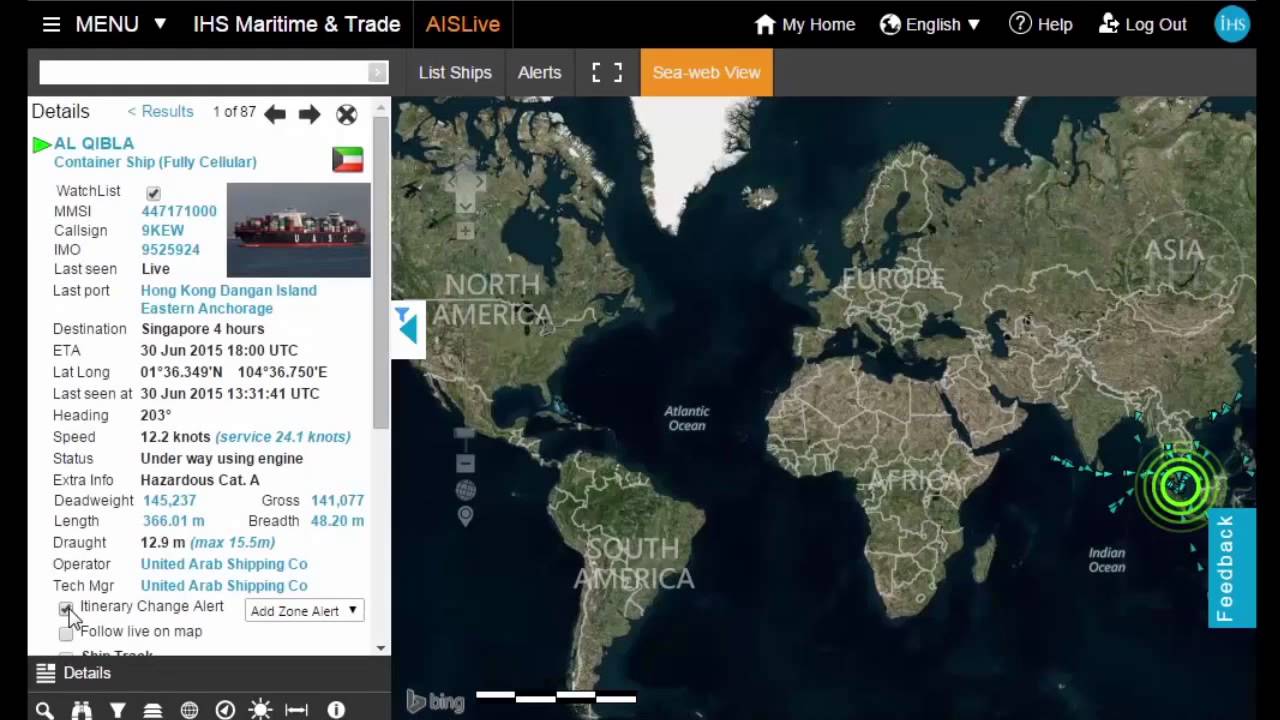The width and height of the screenshot is (1280, 720).
Task: Expand the MENU dropdown arrow
Action: (160, 24)
